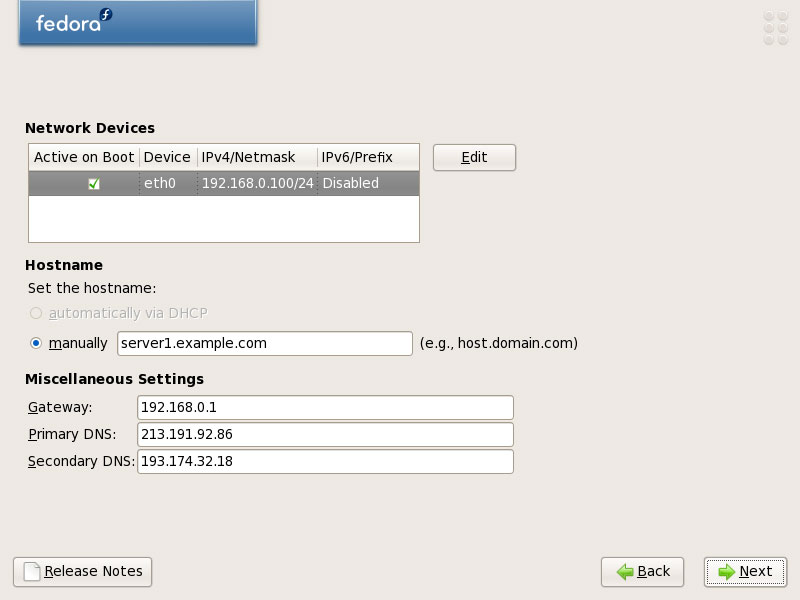Click the Edit button for network devices
Screen dimensions: 800x600
click(474, 157)
